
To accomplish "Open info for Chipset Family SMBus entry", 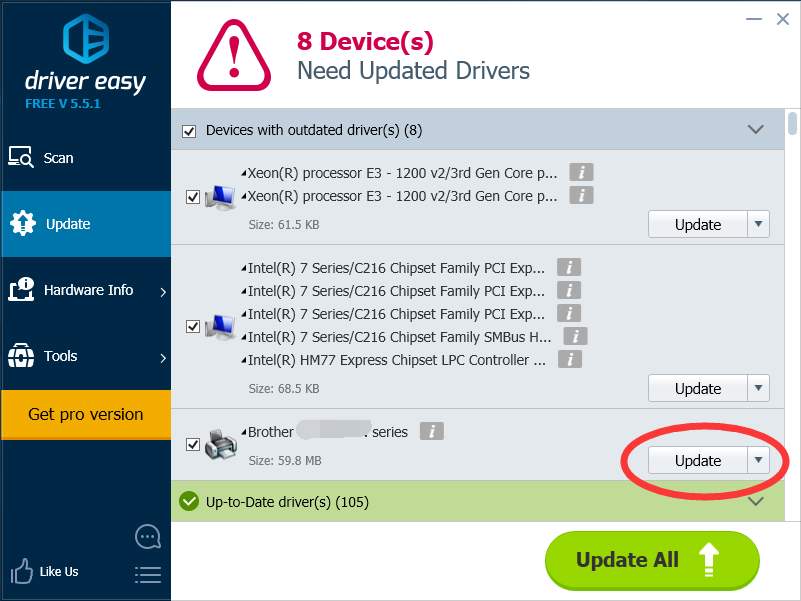I will 575,336.
